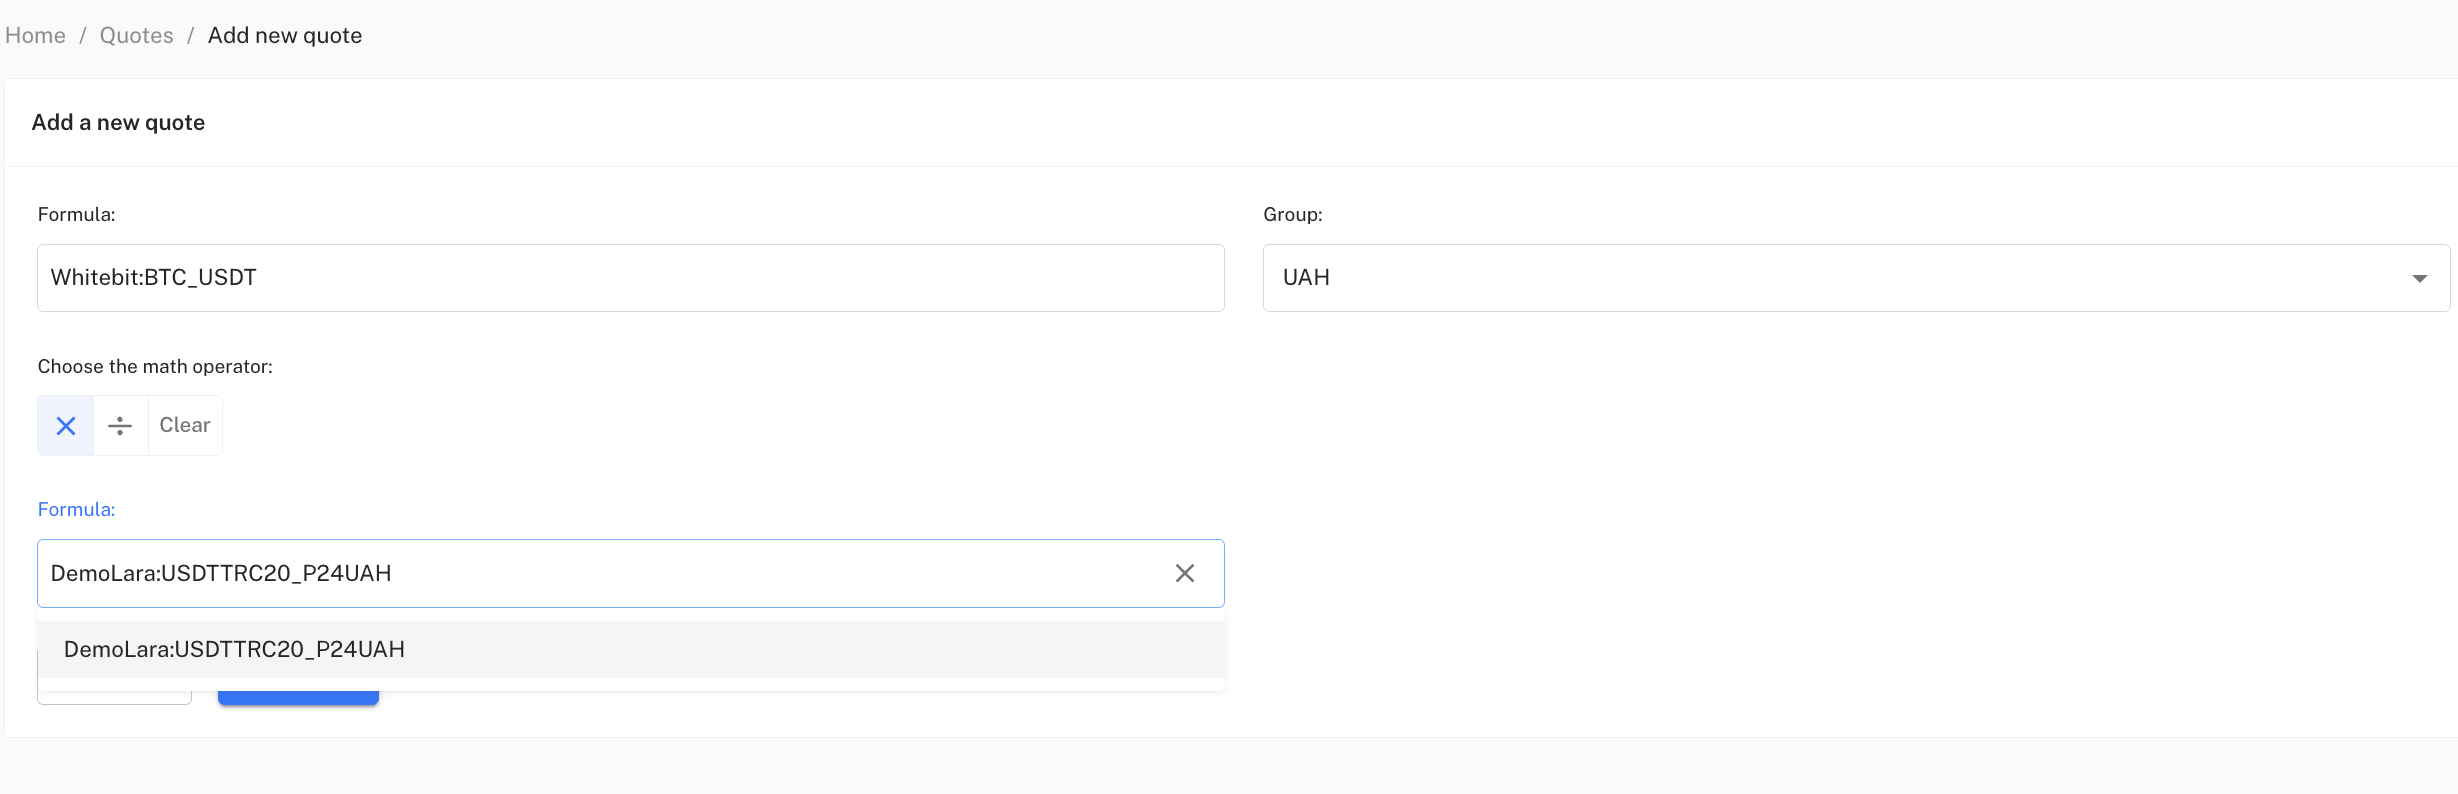Click blank page area below form card
Screen dimensions: 2458x794
tap(1200, 768)
